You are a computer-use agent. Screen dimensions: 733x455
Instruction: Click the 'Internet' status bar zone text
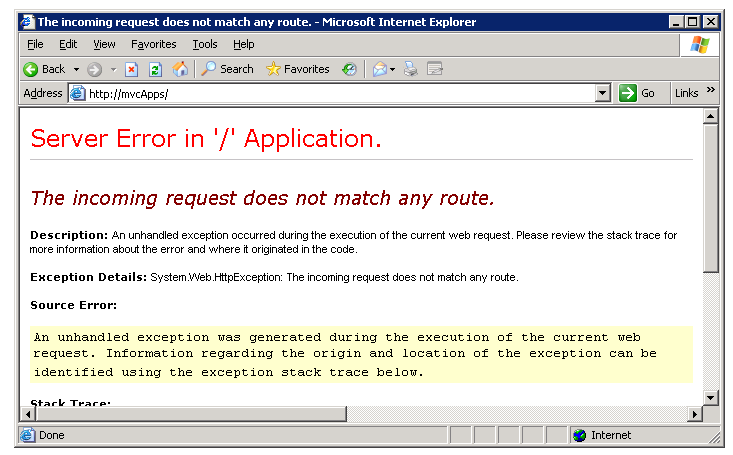pyautogui.click(x=611, y=435)
